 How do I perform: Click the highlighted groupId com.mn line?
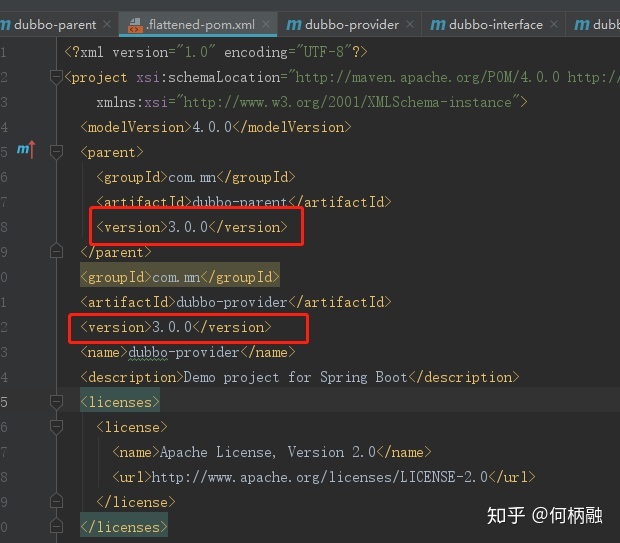pos(180,277)
